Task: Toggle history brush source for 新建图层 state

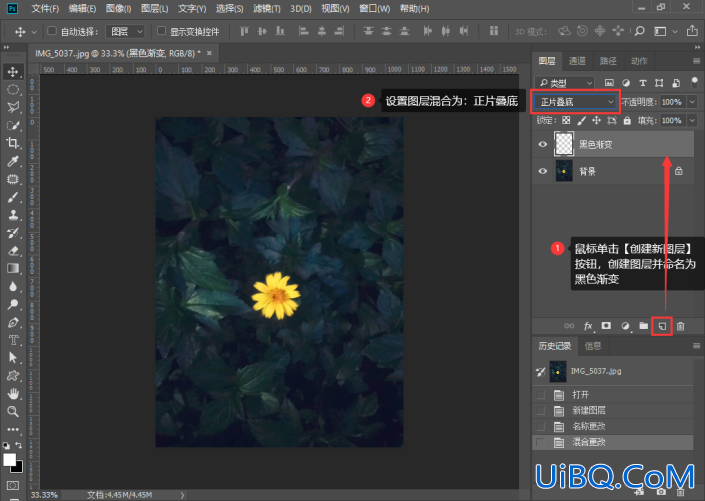Action: [x=540, y=411]
